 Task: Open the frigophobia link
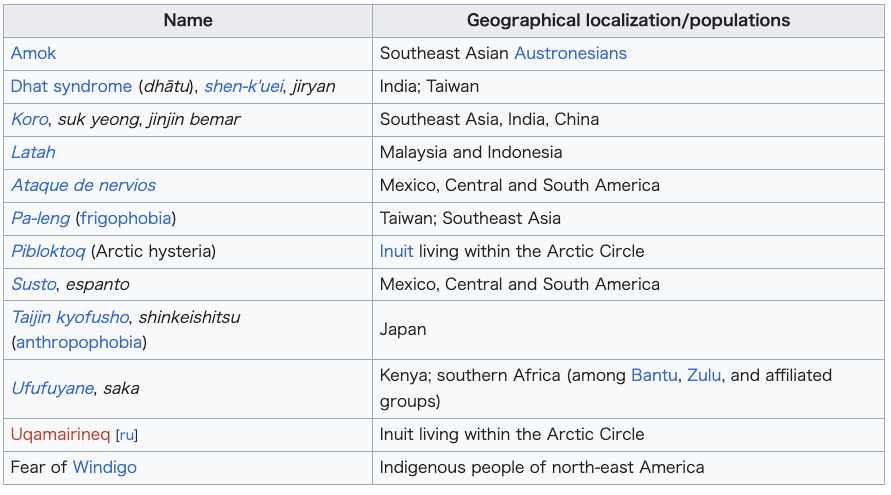click(126, 218)
